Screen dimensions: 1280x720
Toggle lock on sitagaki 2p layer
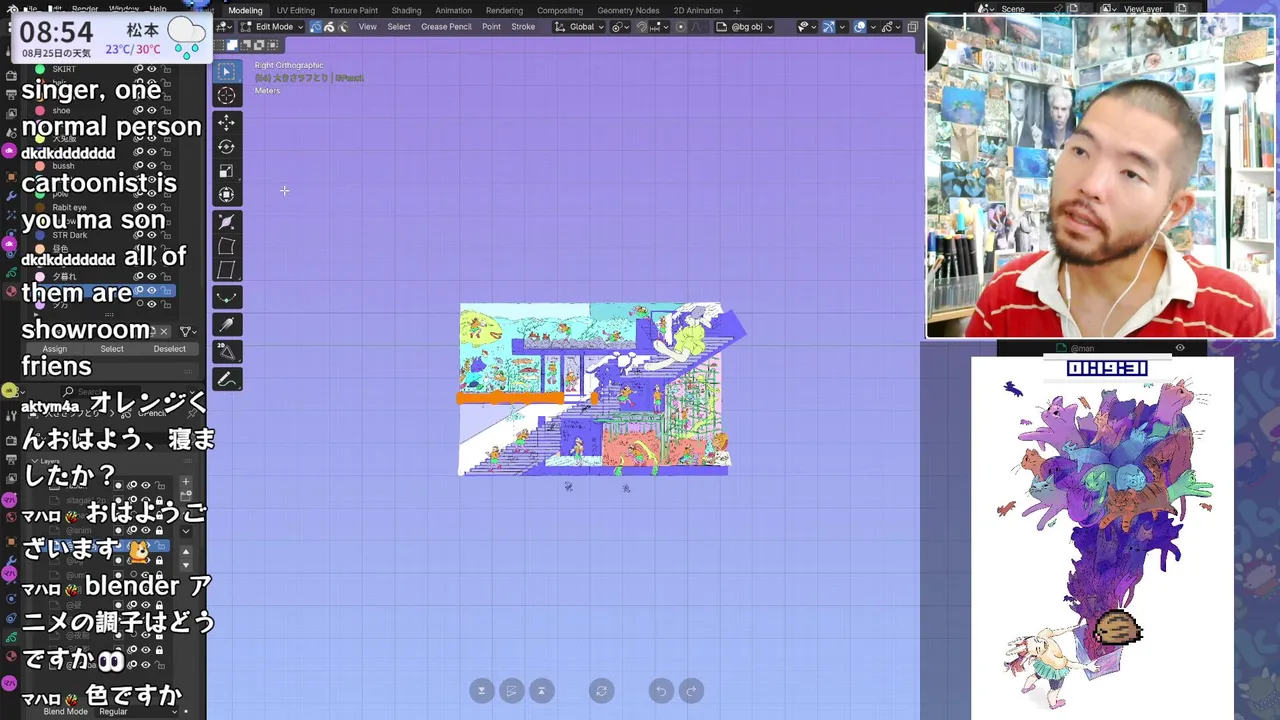pyautogui.click(x=159, y=499)
